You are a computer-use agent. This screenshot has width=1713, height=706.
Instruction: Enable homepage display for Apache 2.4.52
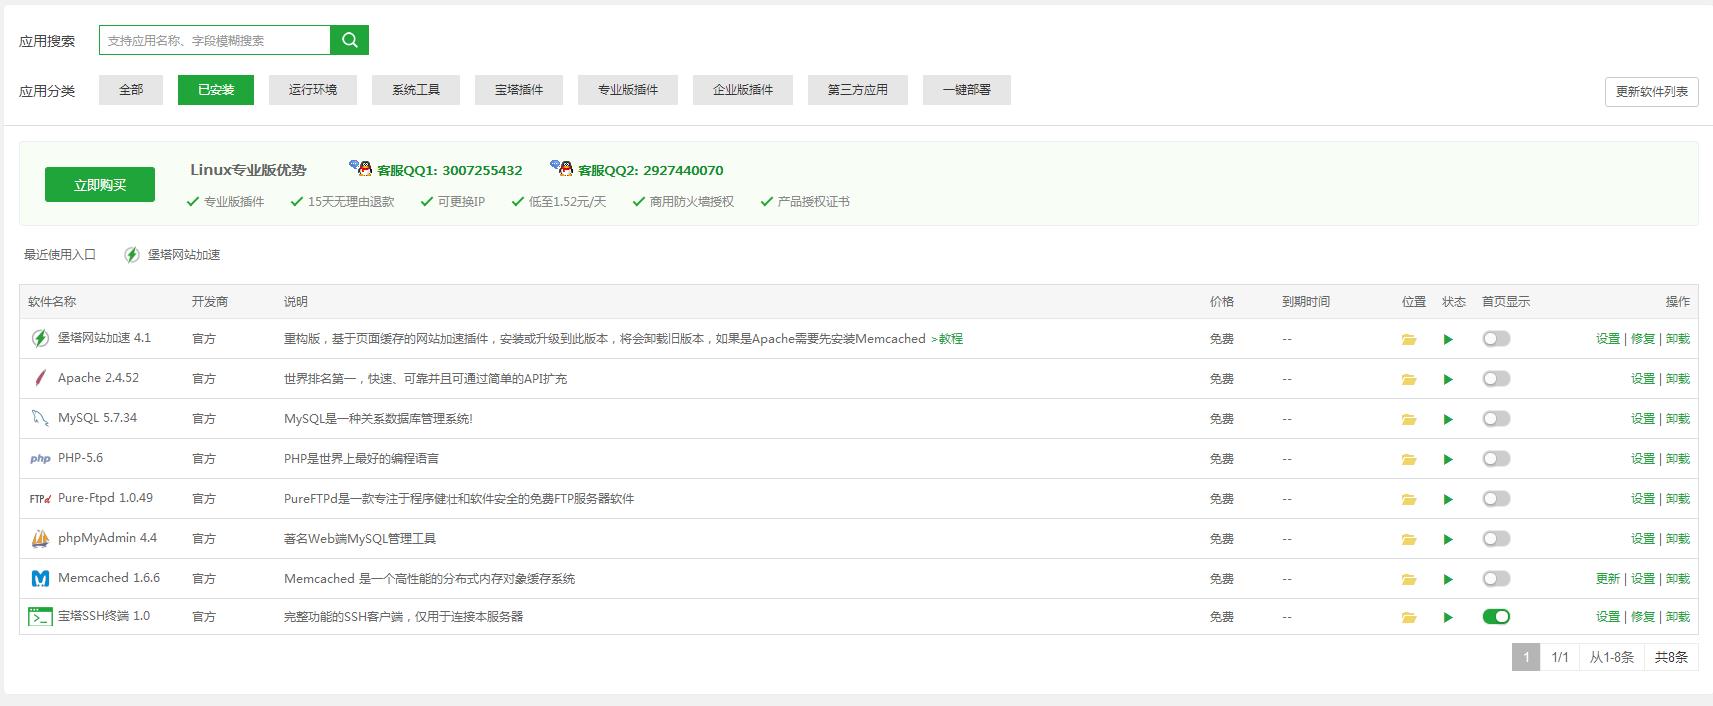point(1496,379)
